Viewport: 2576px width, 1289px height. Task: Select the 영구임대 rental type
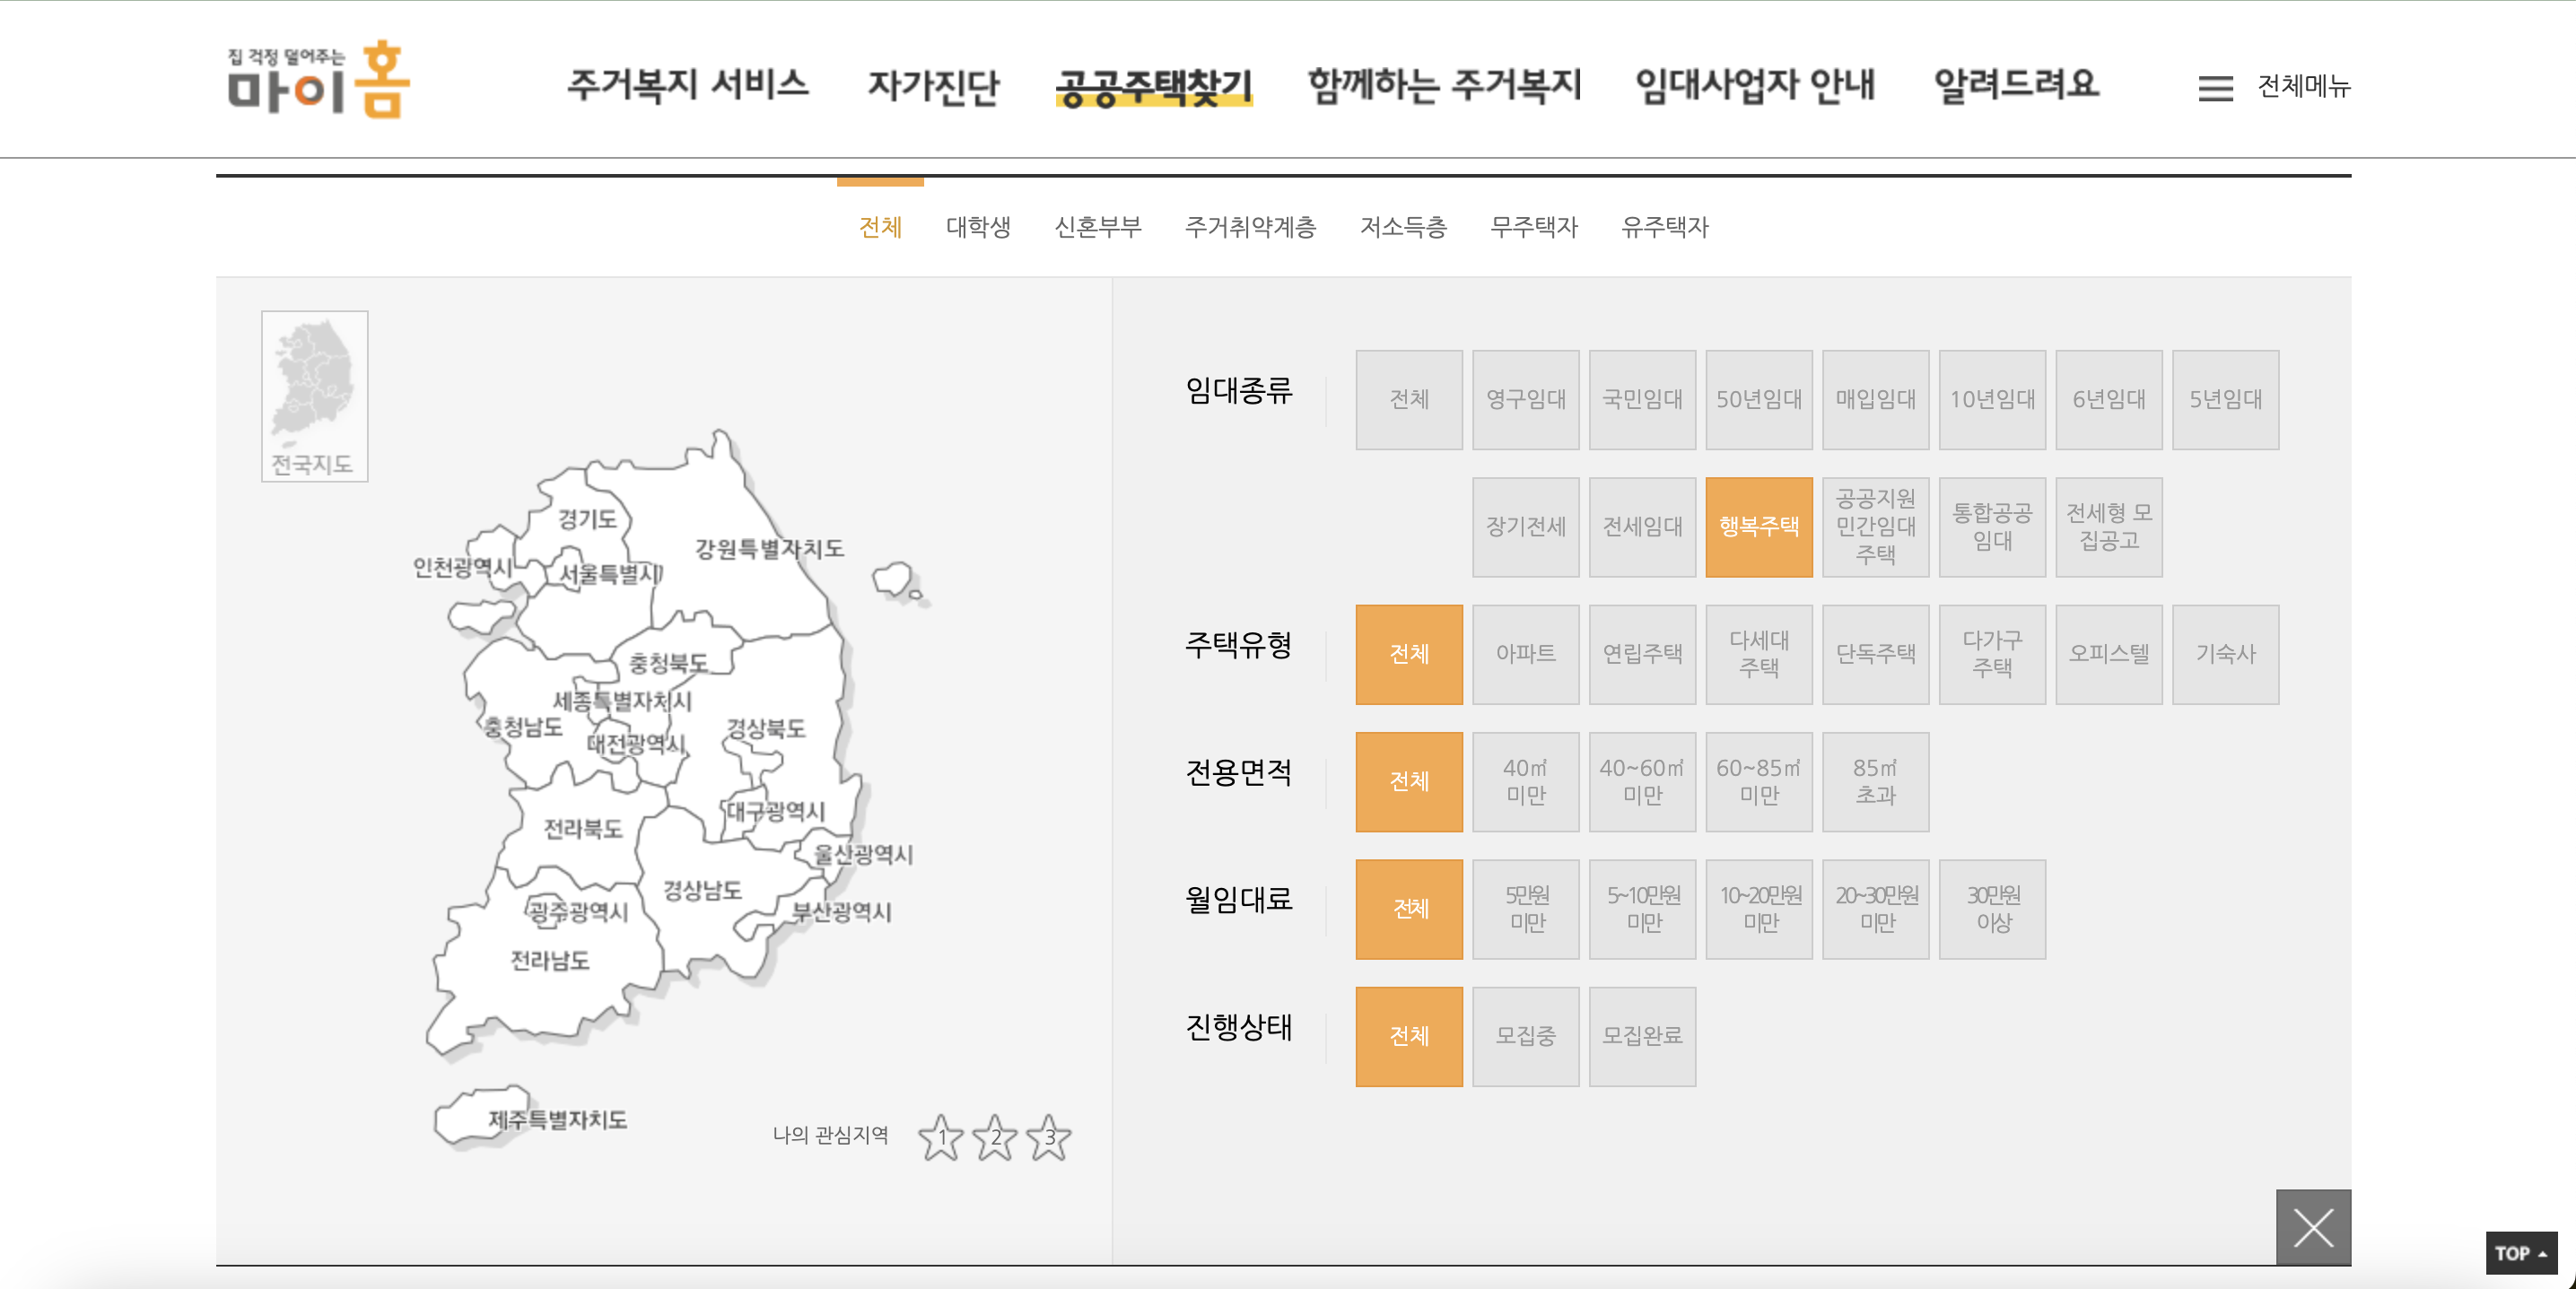(1525, 399)
